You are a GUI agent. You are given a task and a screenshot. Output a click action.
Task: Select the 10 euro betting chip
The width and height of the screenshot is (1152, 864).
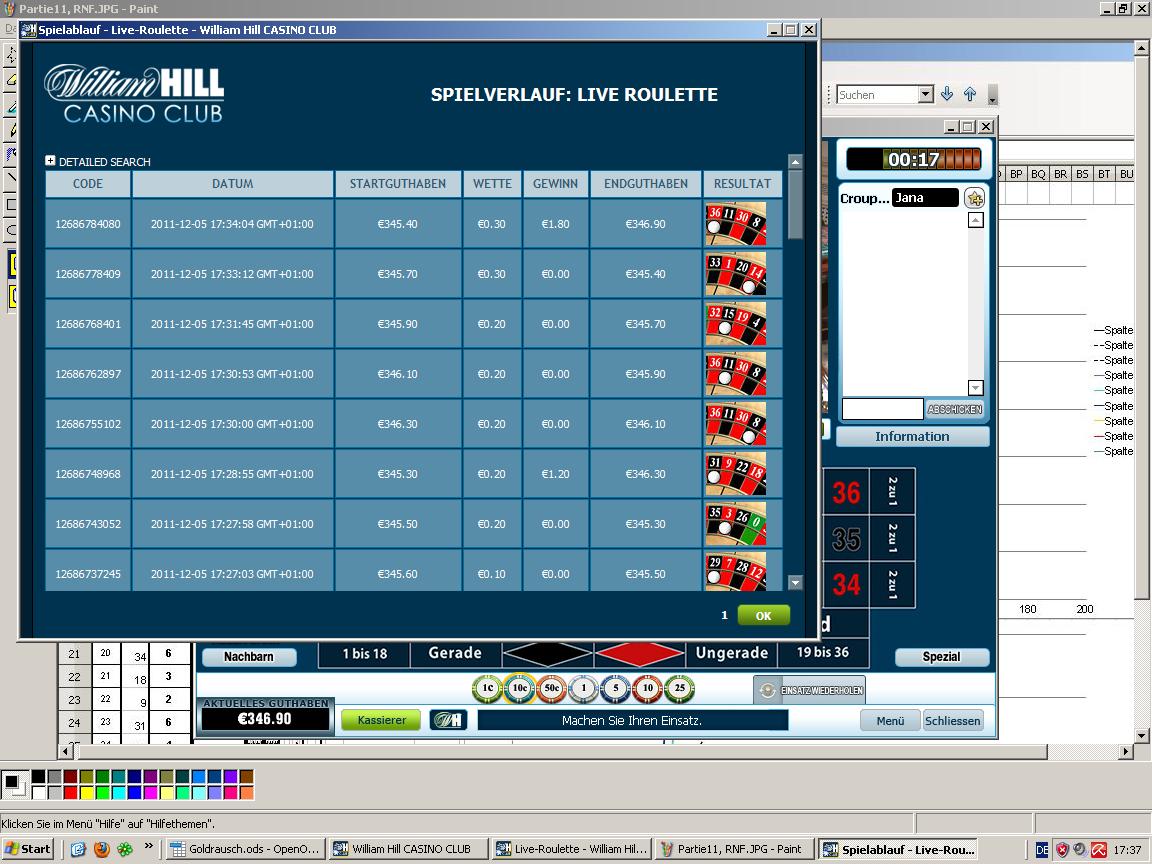coord(647,688)
